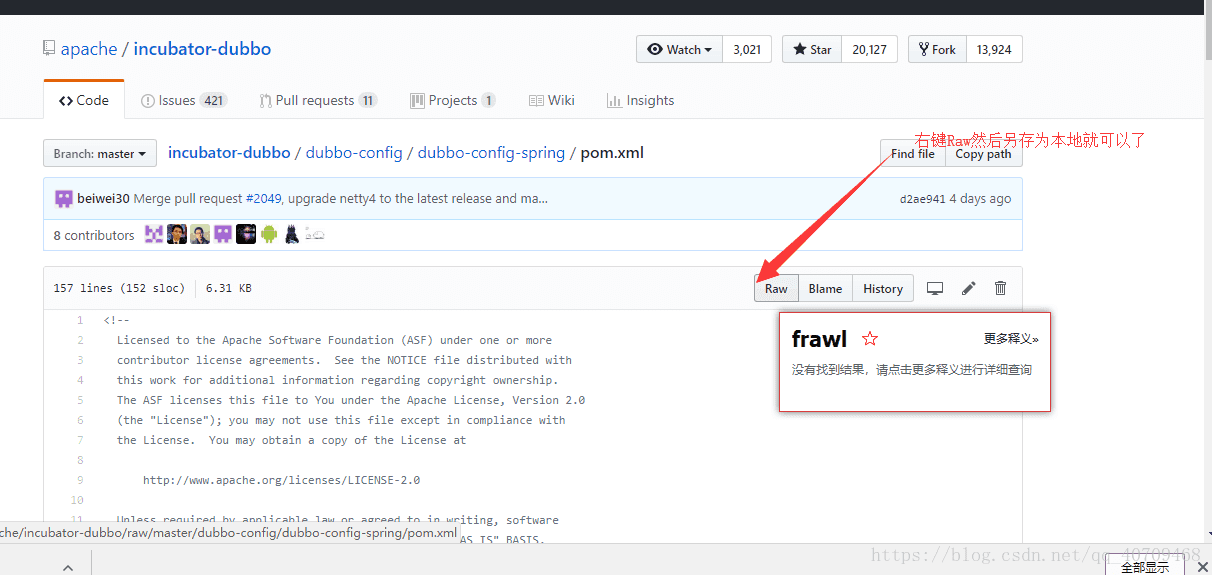The image size is (1212, 575).
Task: Click the black silhouette contributor avatar
Action: [292, 234]
